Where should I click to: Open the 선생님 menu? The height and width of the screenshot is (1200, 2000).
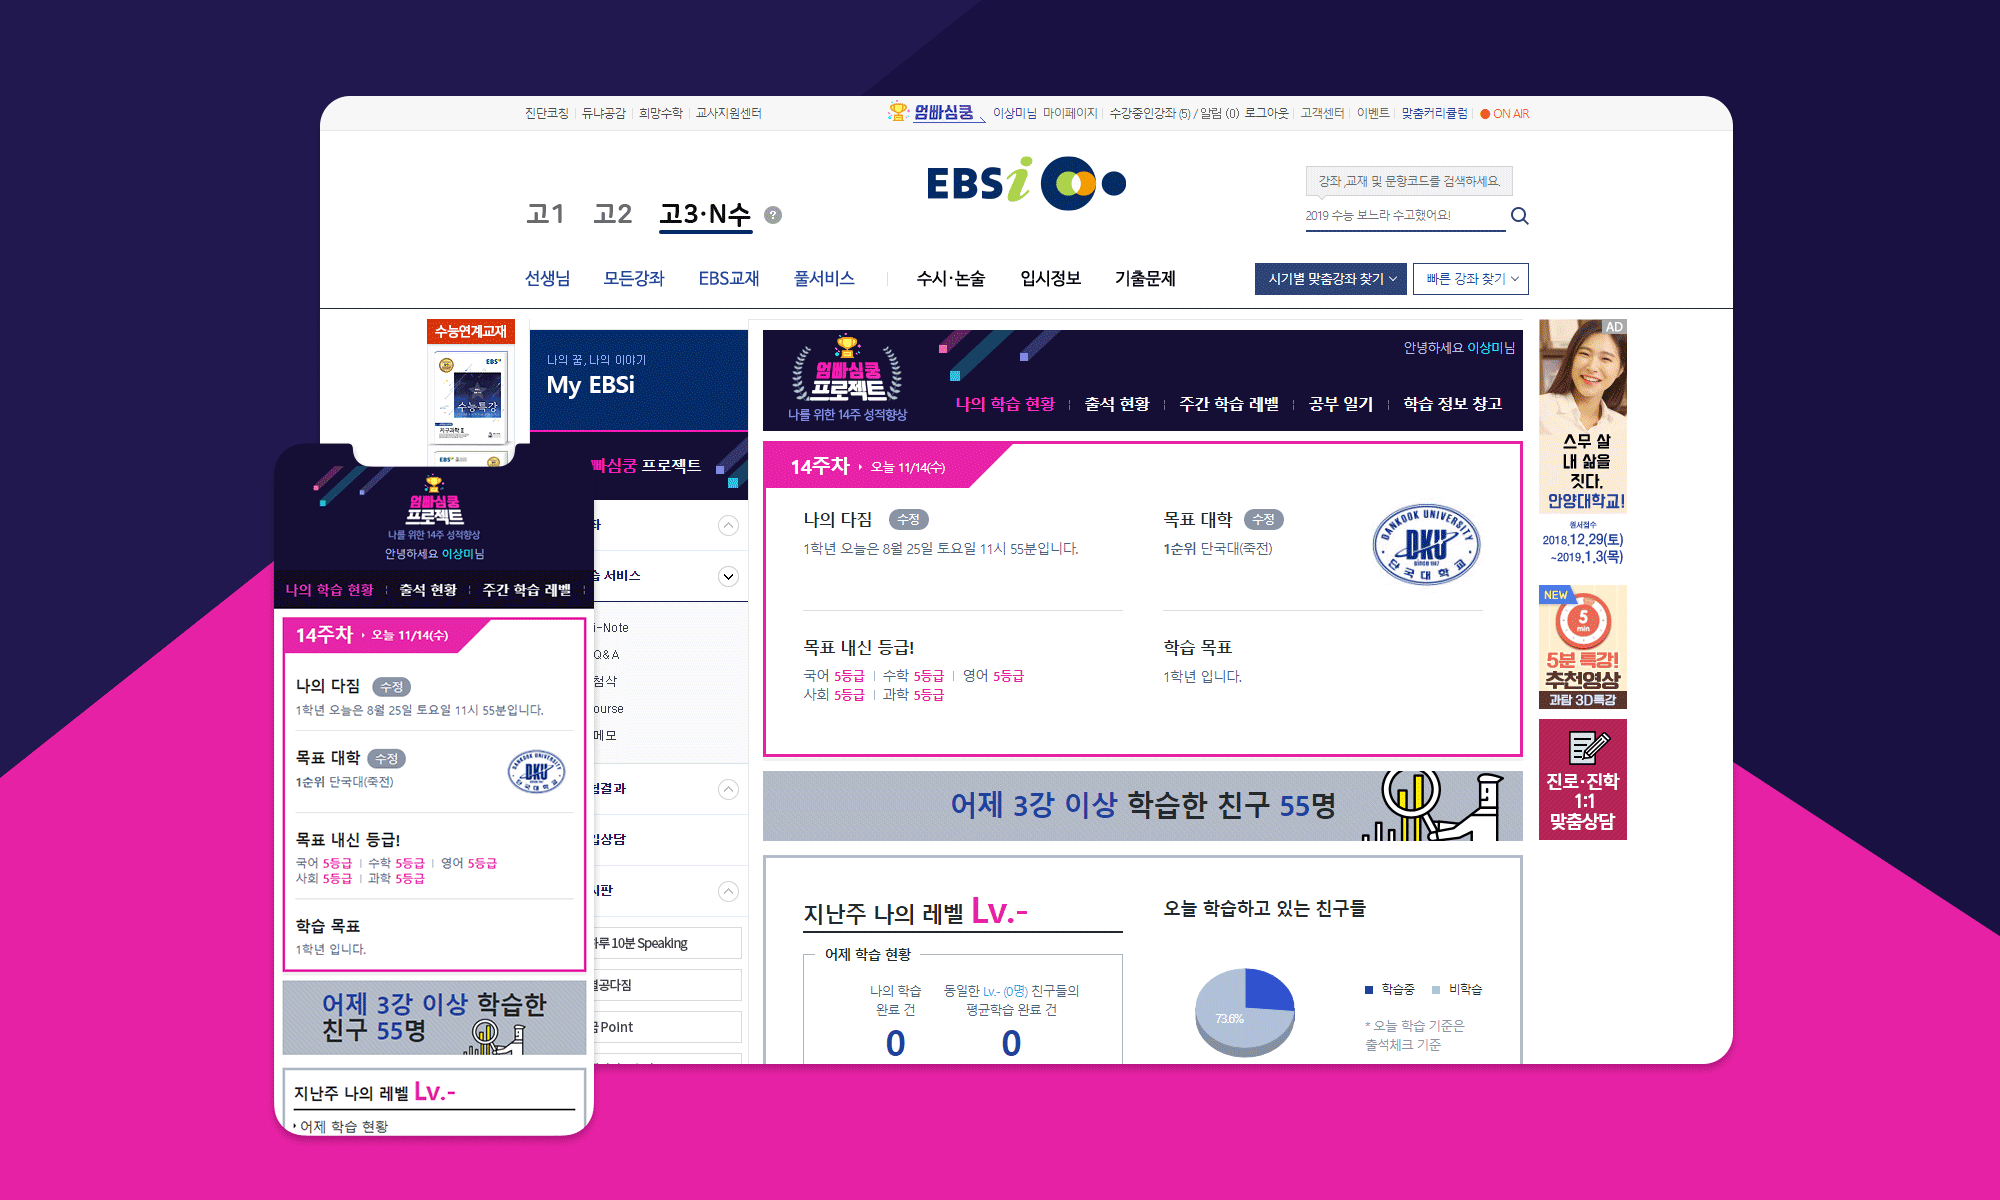point(548,279)
